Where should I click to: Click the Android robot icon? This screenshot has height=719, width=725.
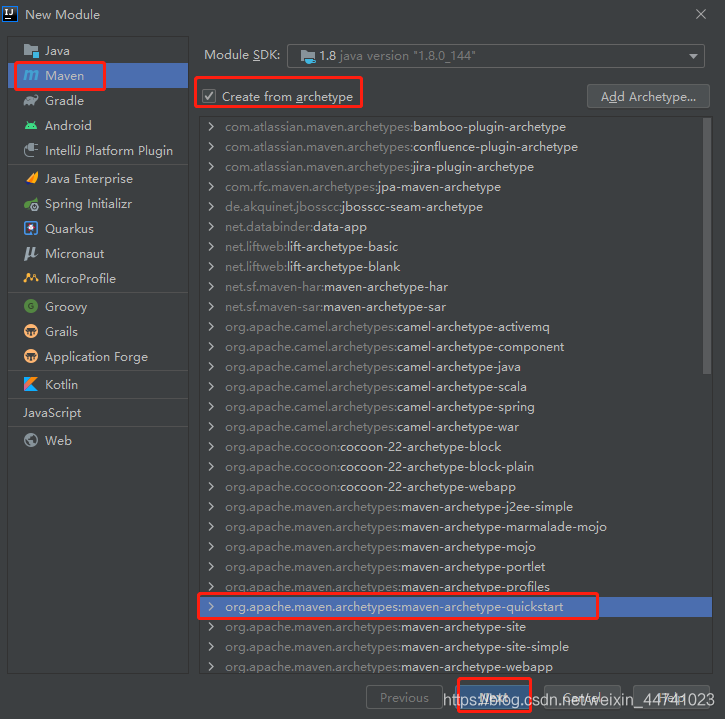(31, 125)
